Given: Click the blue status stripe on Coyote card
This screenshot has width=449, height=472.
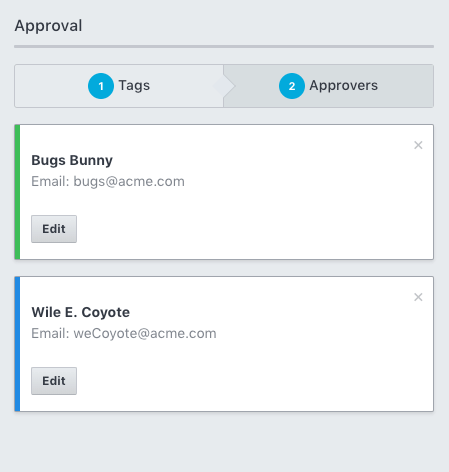Looking at the screenshot, I should 17,344.
